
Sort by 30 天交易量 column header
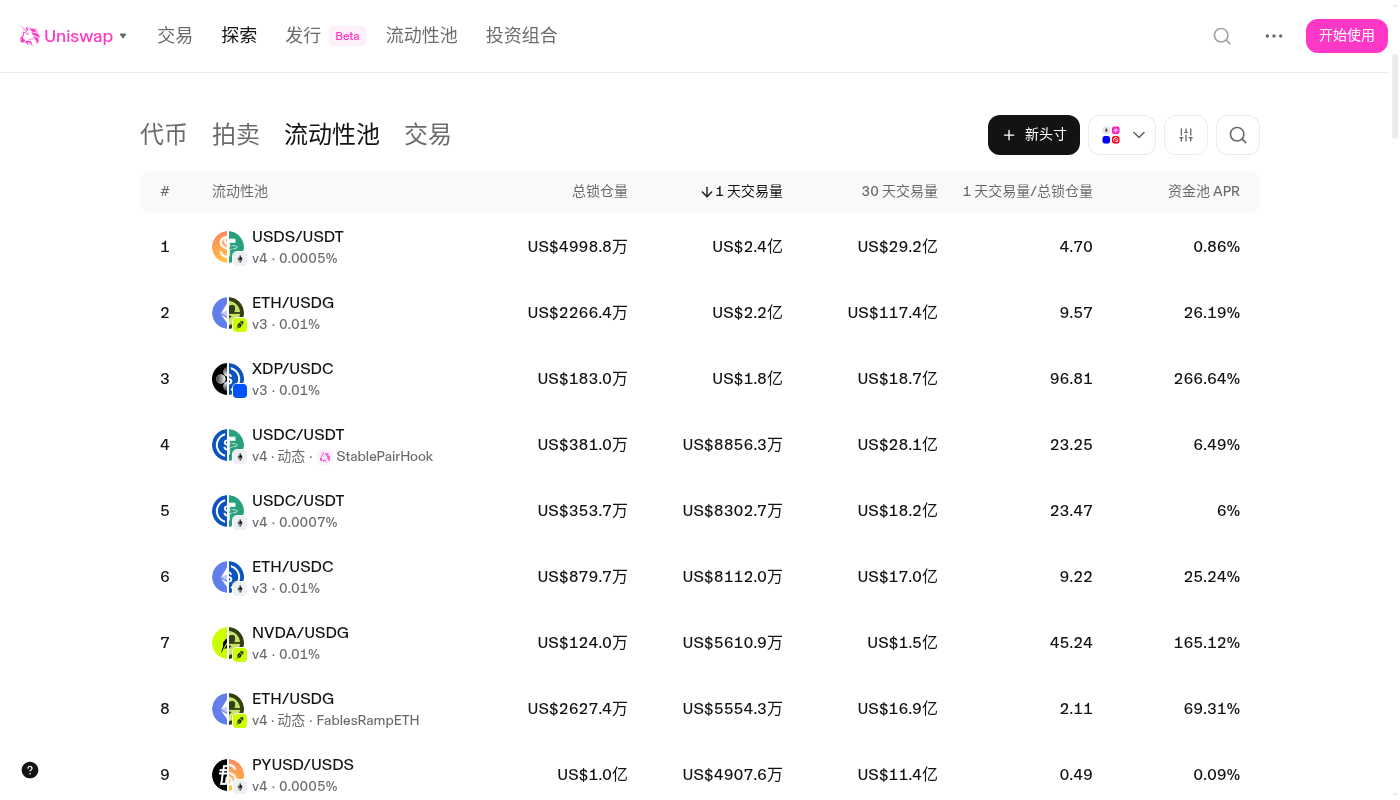900,192
